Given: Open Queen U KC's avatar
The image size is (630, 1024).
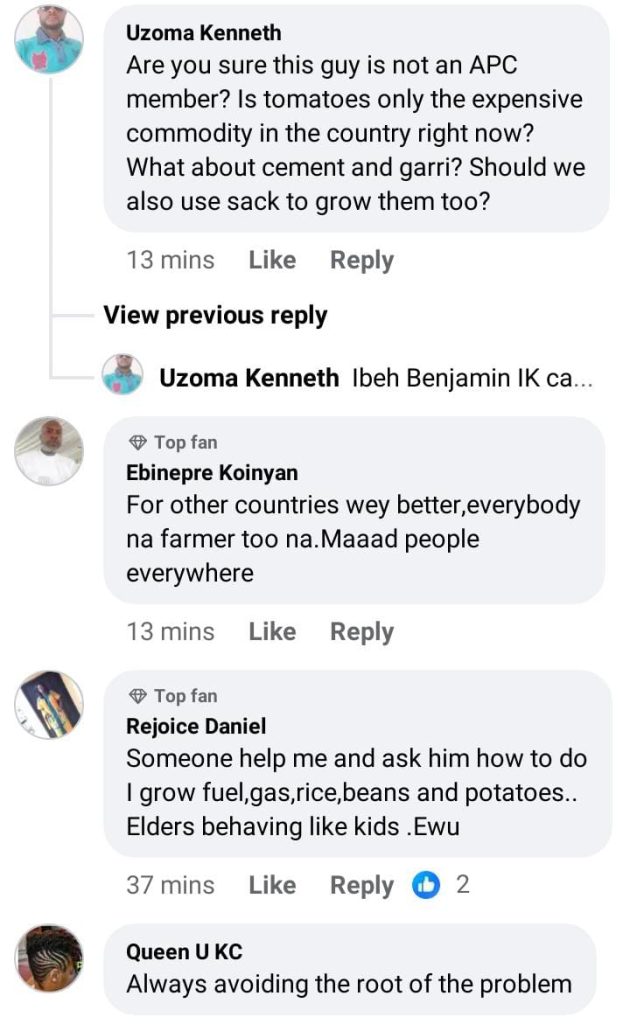Looking at the screenshot, I should tap(48, 958).
